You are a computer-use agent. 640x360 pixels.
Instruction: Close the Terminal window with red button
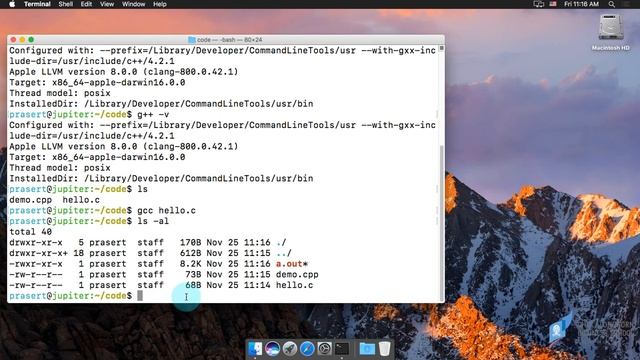point(13,40)
